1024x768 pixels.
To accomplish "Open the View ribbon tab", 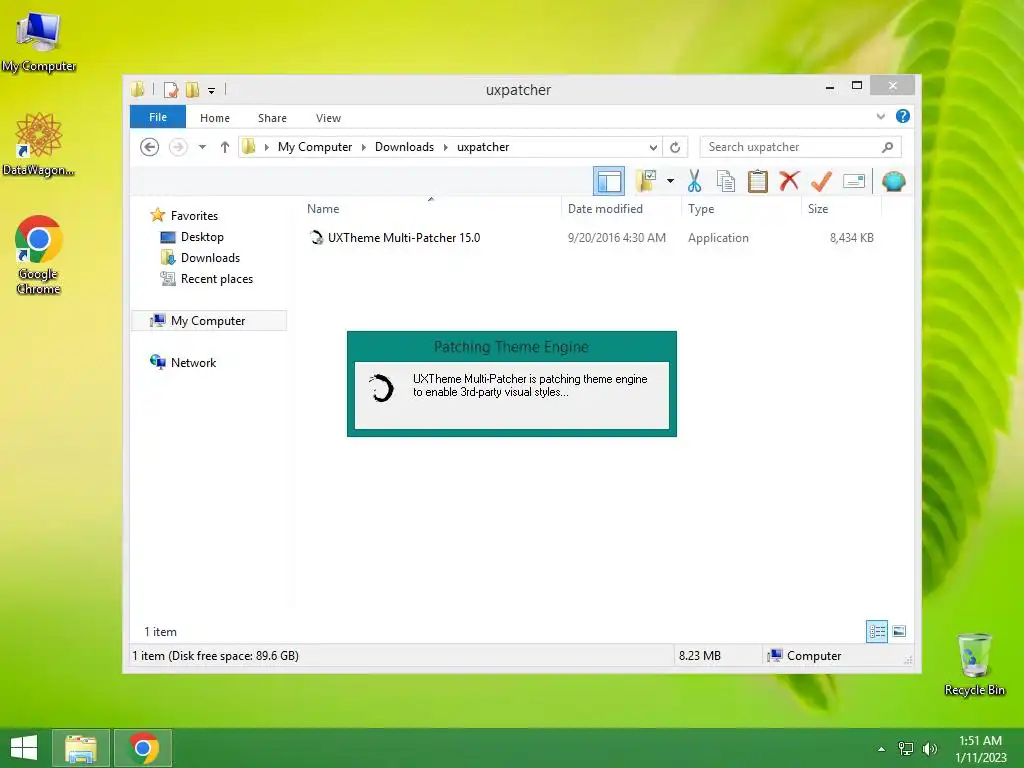I will [x=328, y=118].
